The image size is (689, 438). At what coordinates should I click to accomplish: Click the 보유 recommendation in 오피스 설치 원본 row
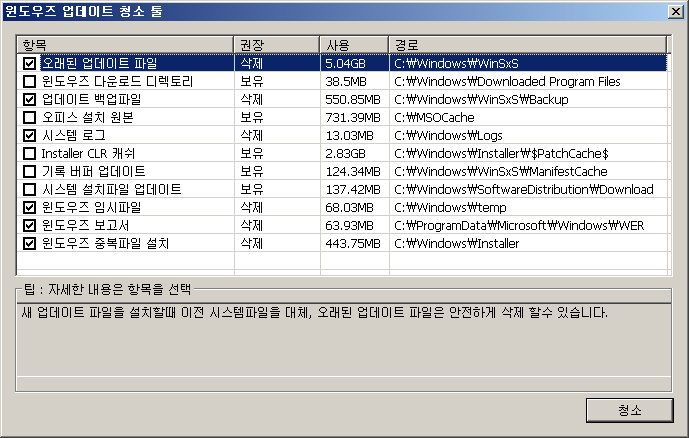click(252, 117)
